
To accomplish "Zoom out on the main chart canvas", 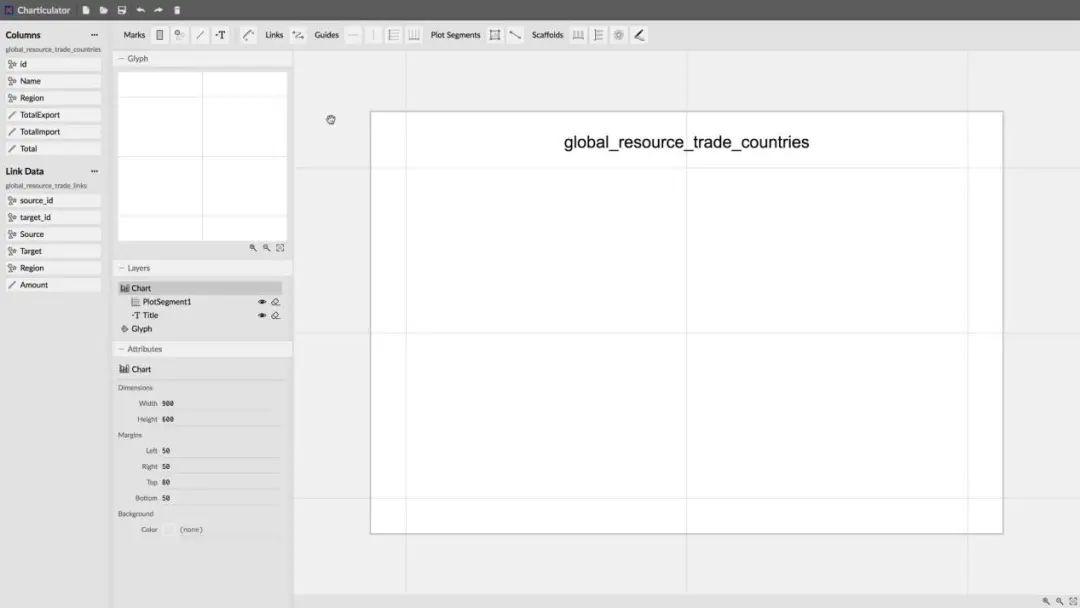I will pyautogui.click(x=1060, y=601).
